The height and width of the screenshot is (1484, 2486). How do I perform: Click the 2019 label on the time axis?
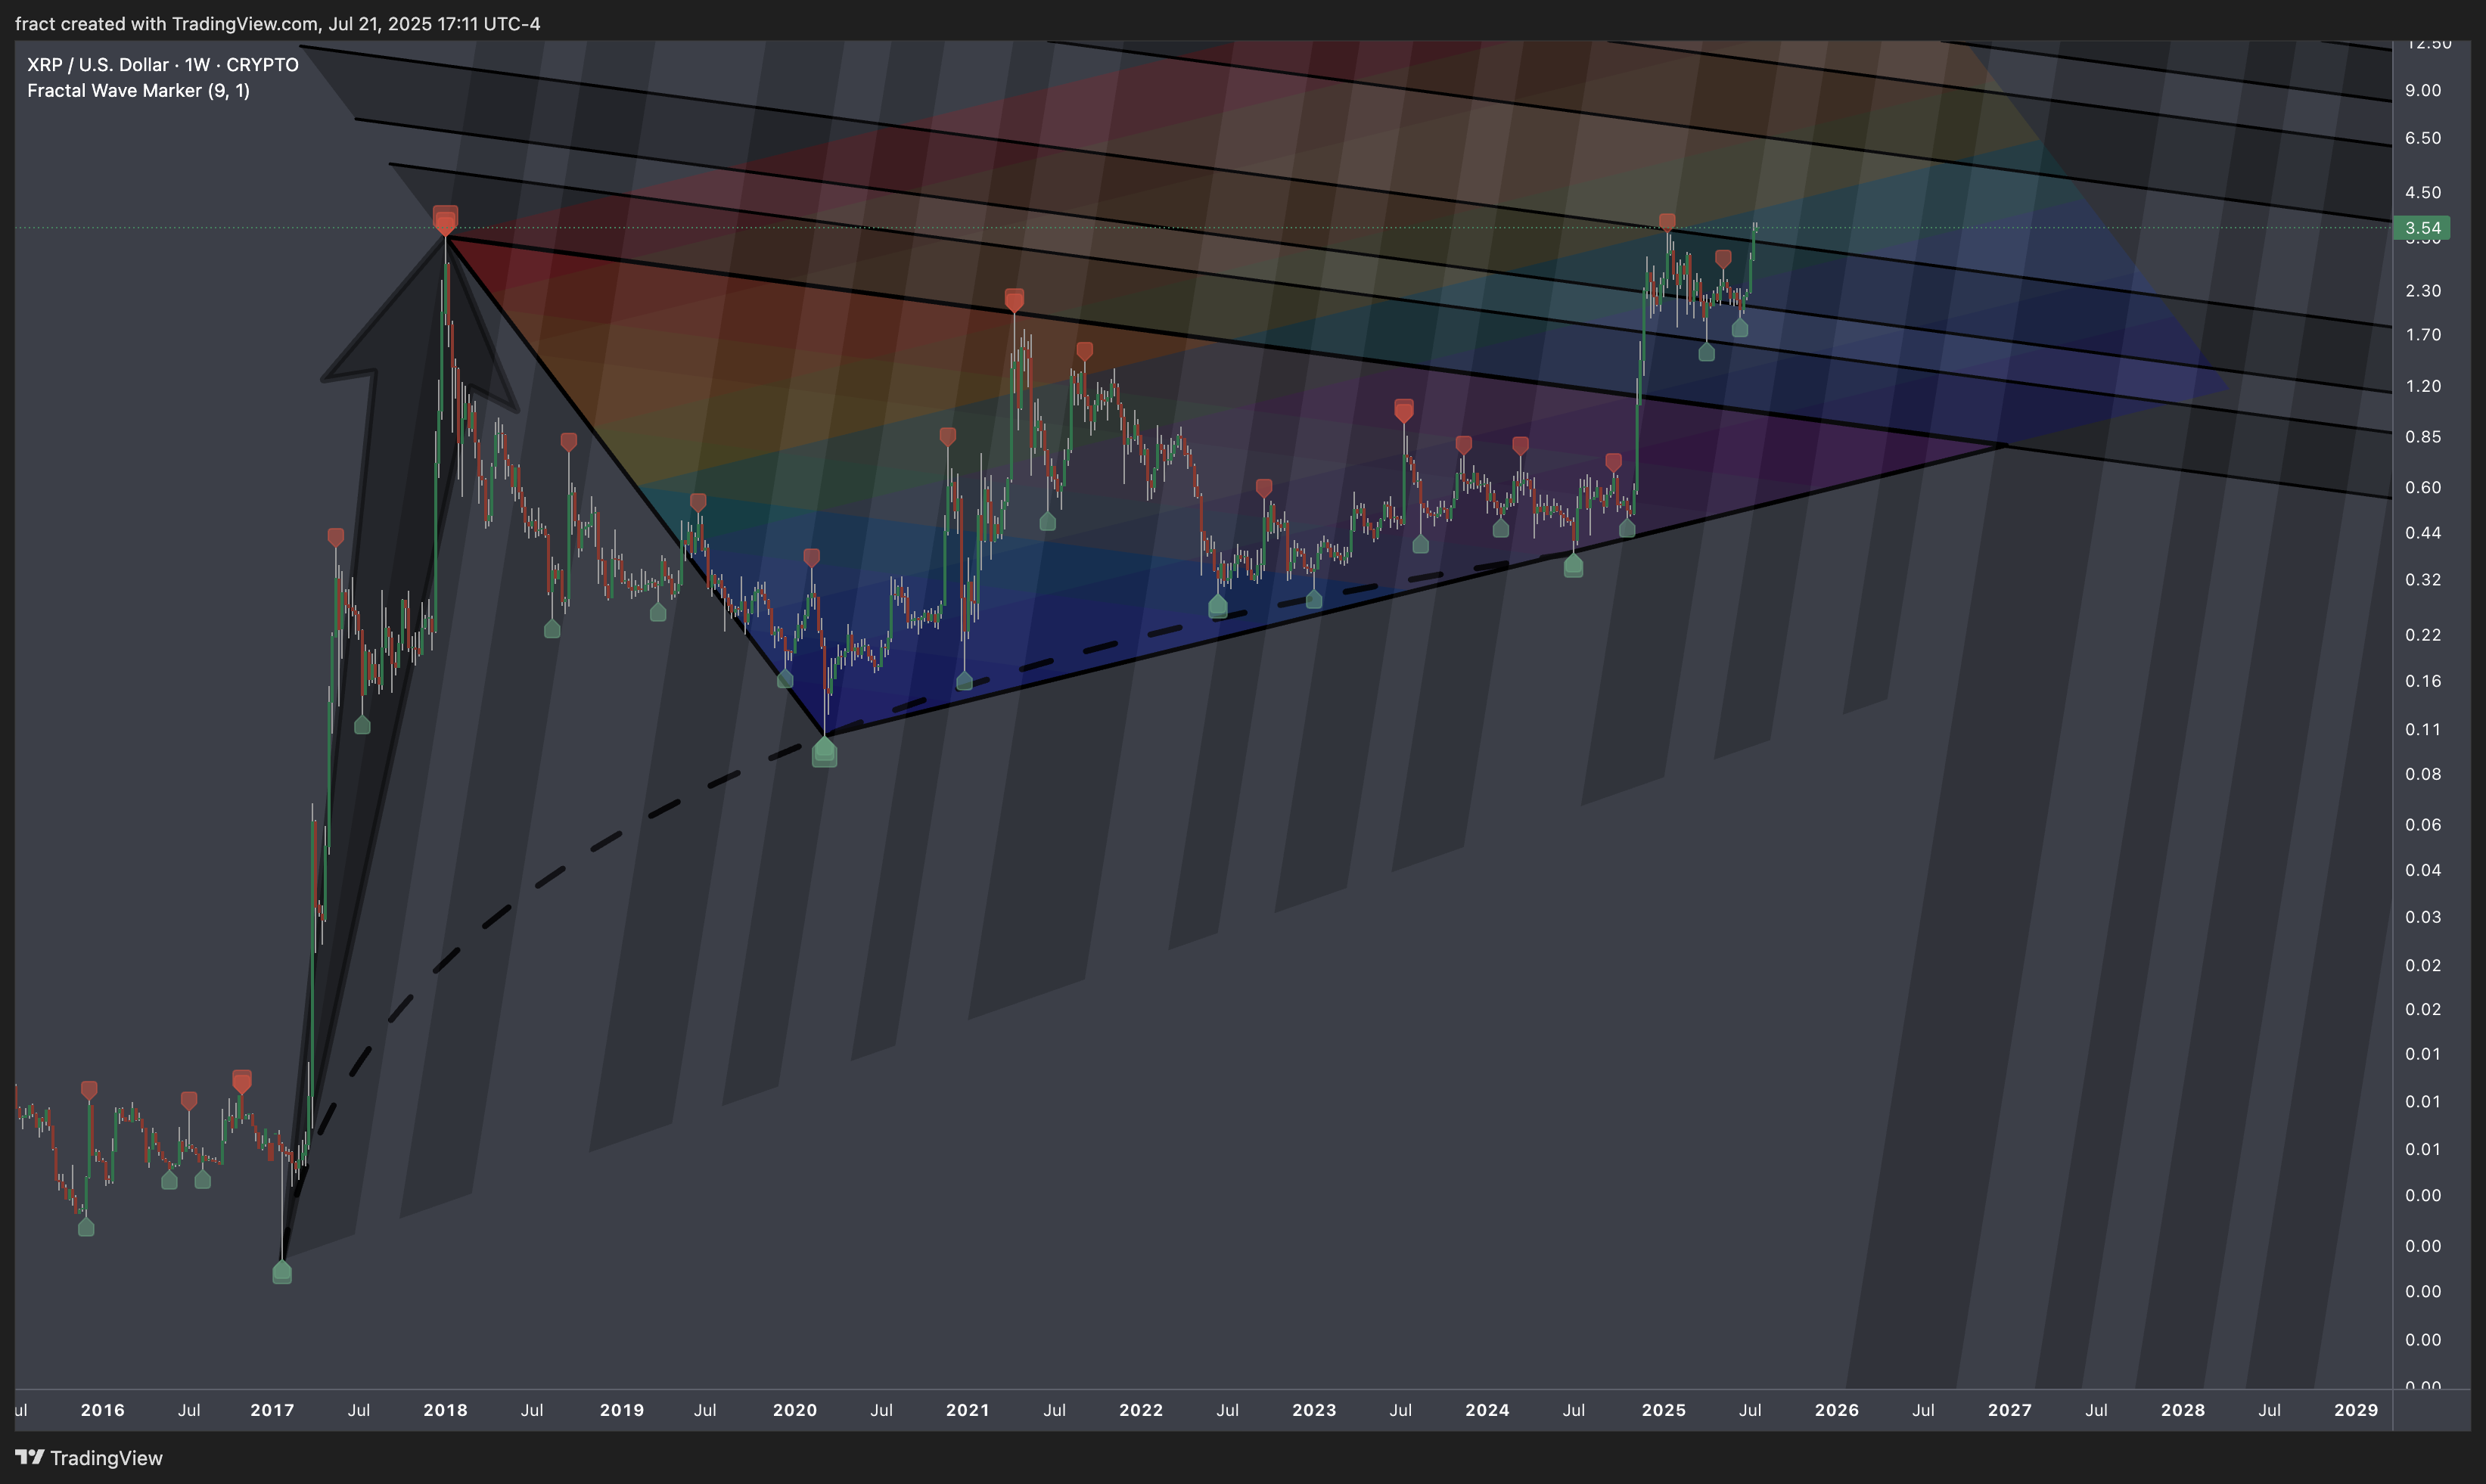(x=622, y=1410)
